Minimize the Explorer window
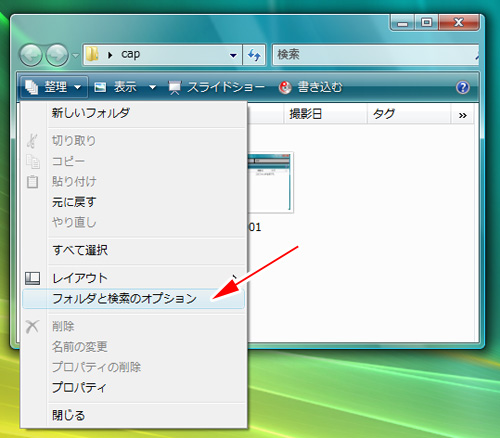 click(x=402, y=23)
